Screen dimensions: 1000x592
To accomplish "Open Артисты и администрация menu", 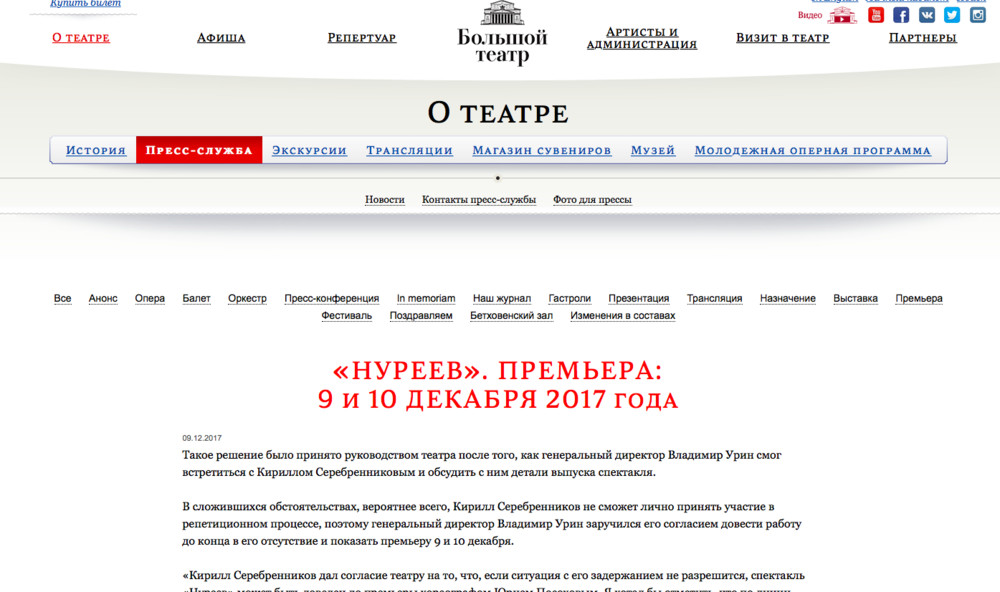I will tap(642, 38).
